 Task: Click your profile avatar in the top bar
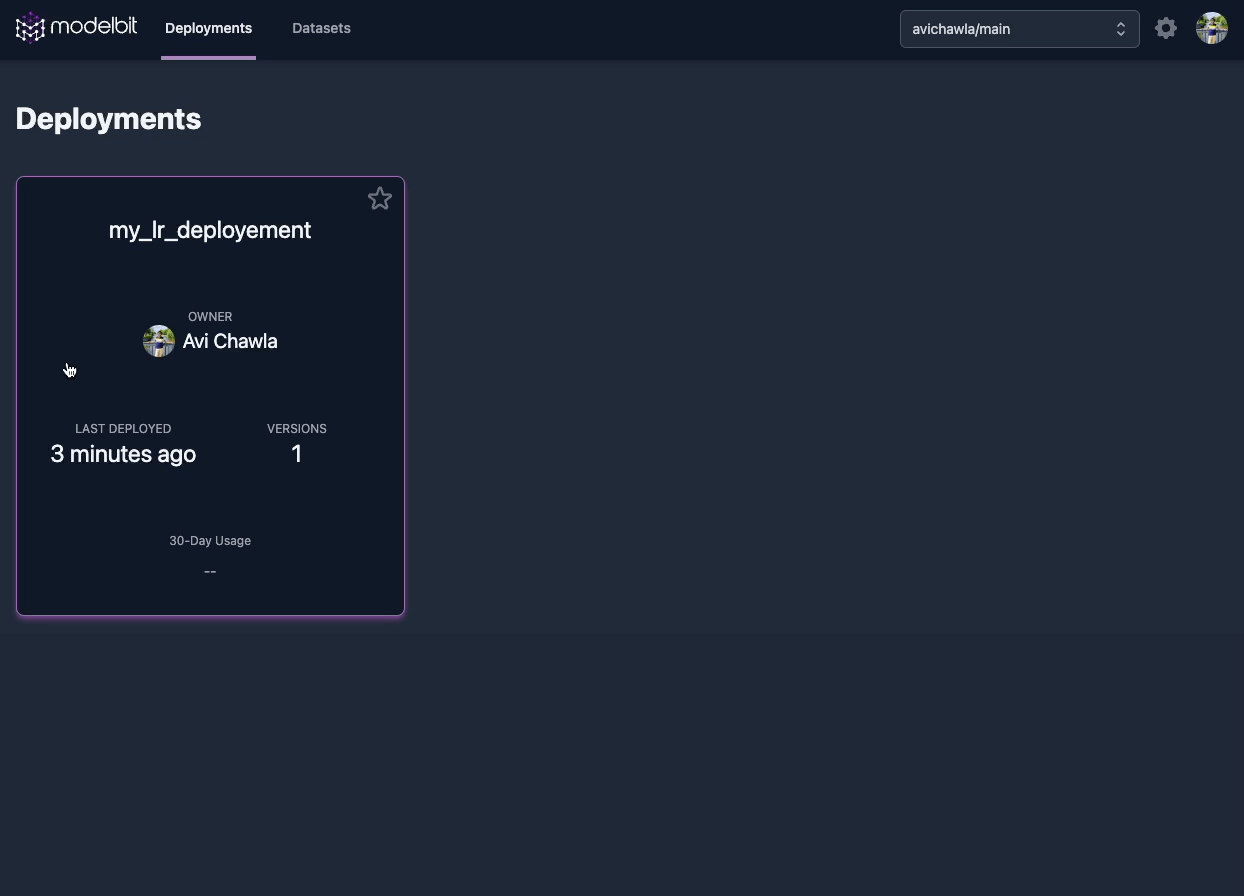pyautogui.click(x=1211, y=28)
